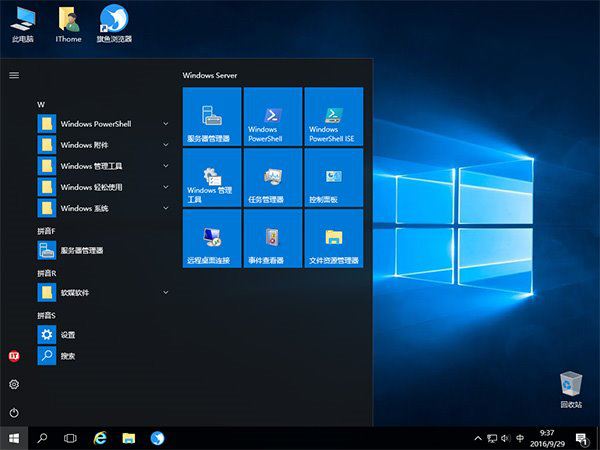Select 设置 in the app list
Viewport: 600px width, 450px height.
point(68,335)
